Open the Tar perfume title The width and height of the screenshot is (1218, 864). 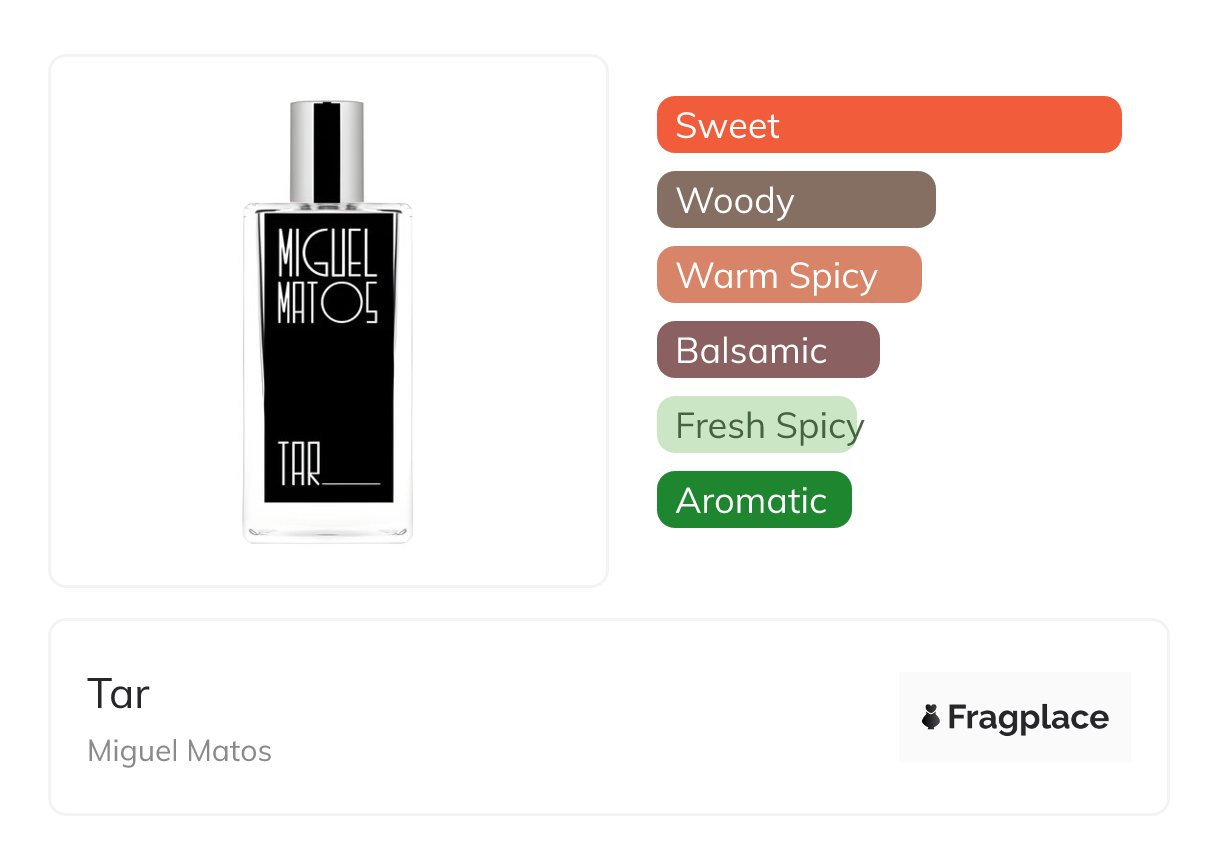118,693
